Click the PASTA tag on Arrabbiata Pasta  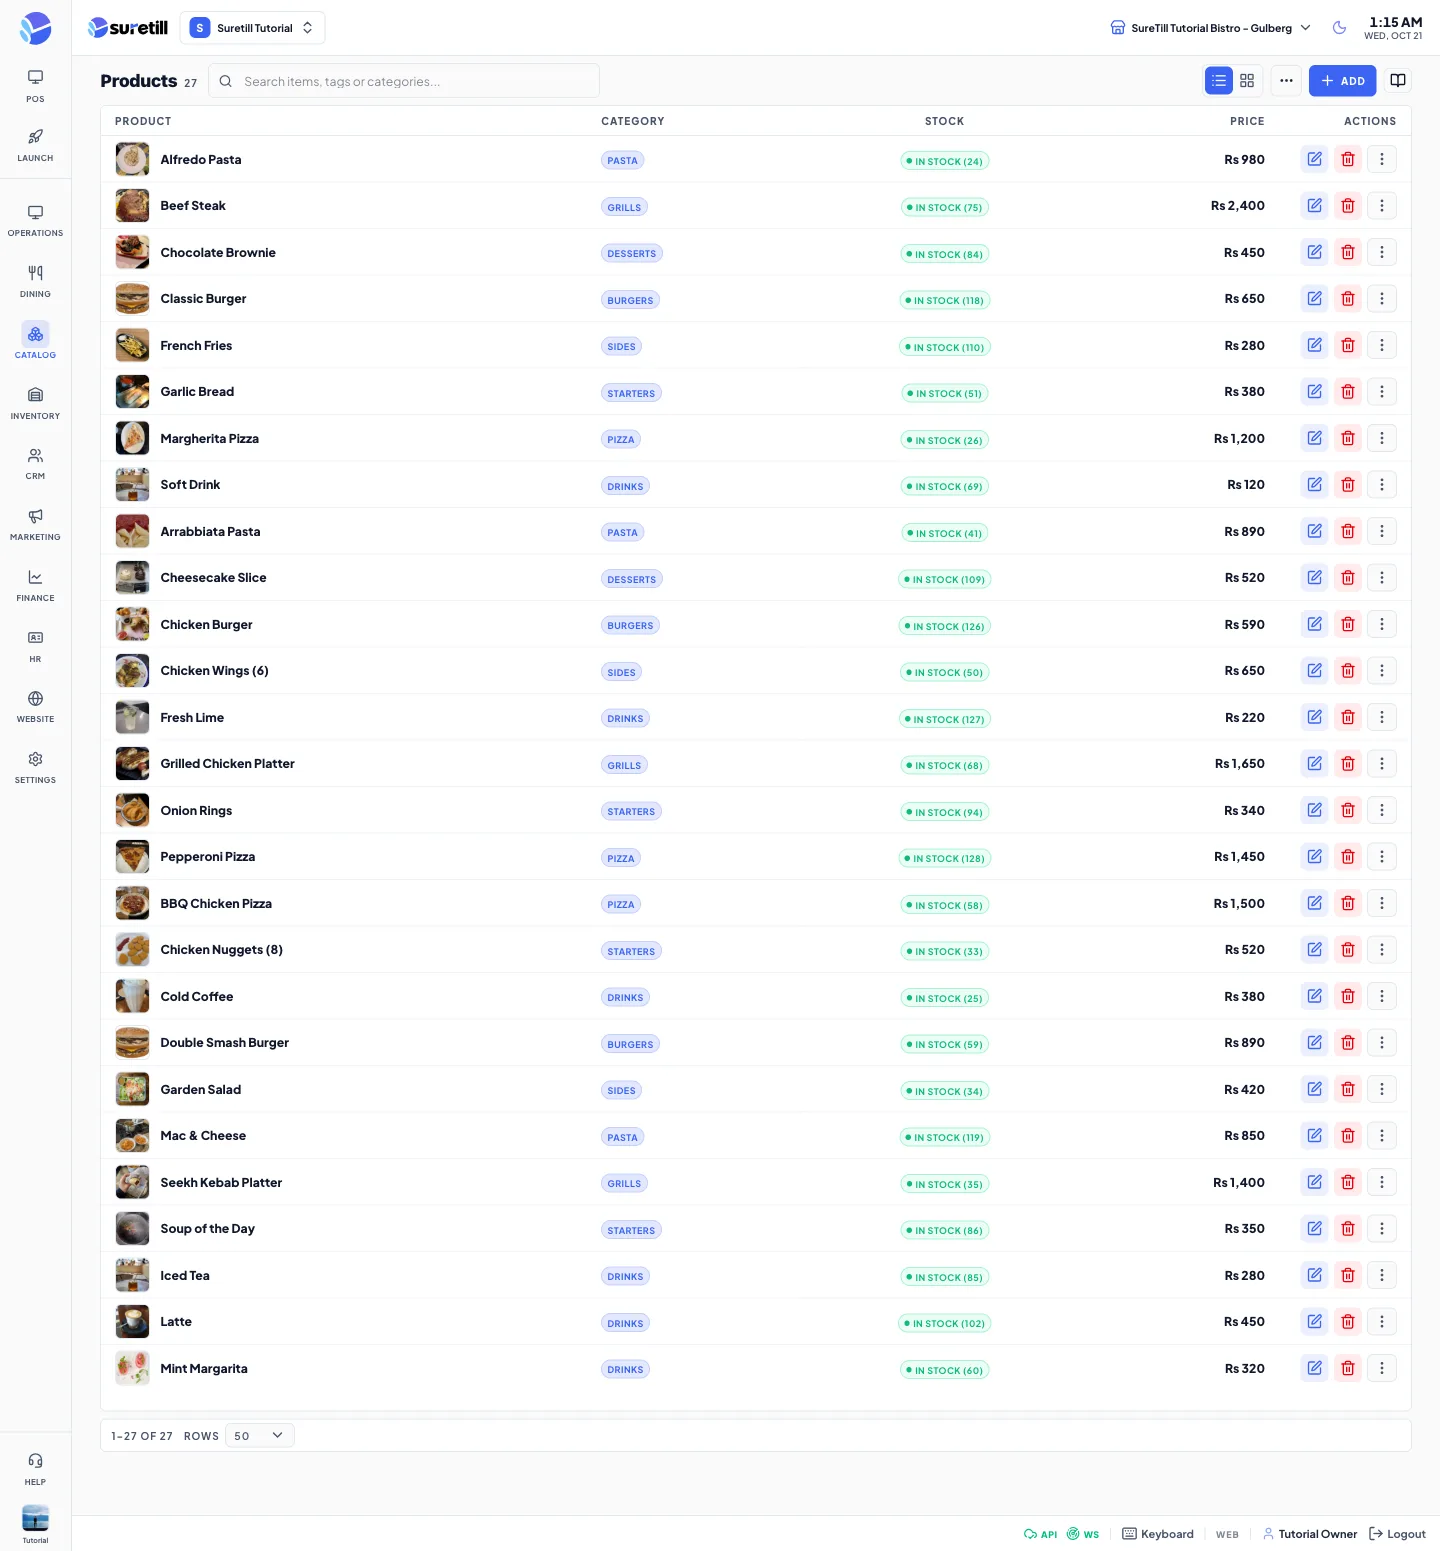[622, 532]
